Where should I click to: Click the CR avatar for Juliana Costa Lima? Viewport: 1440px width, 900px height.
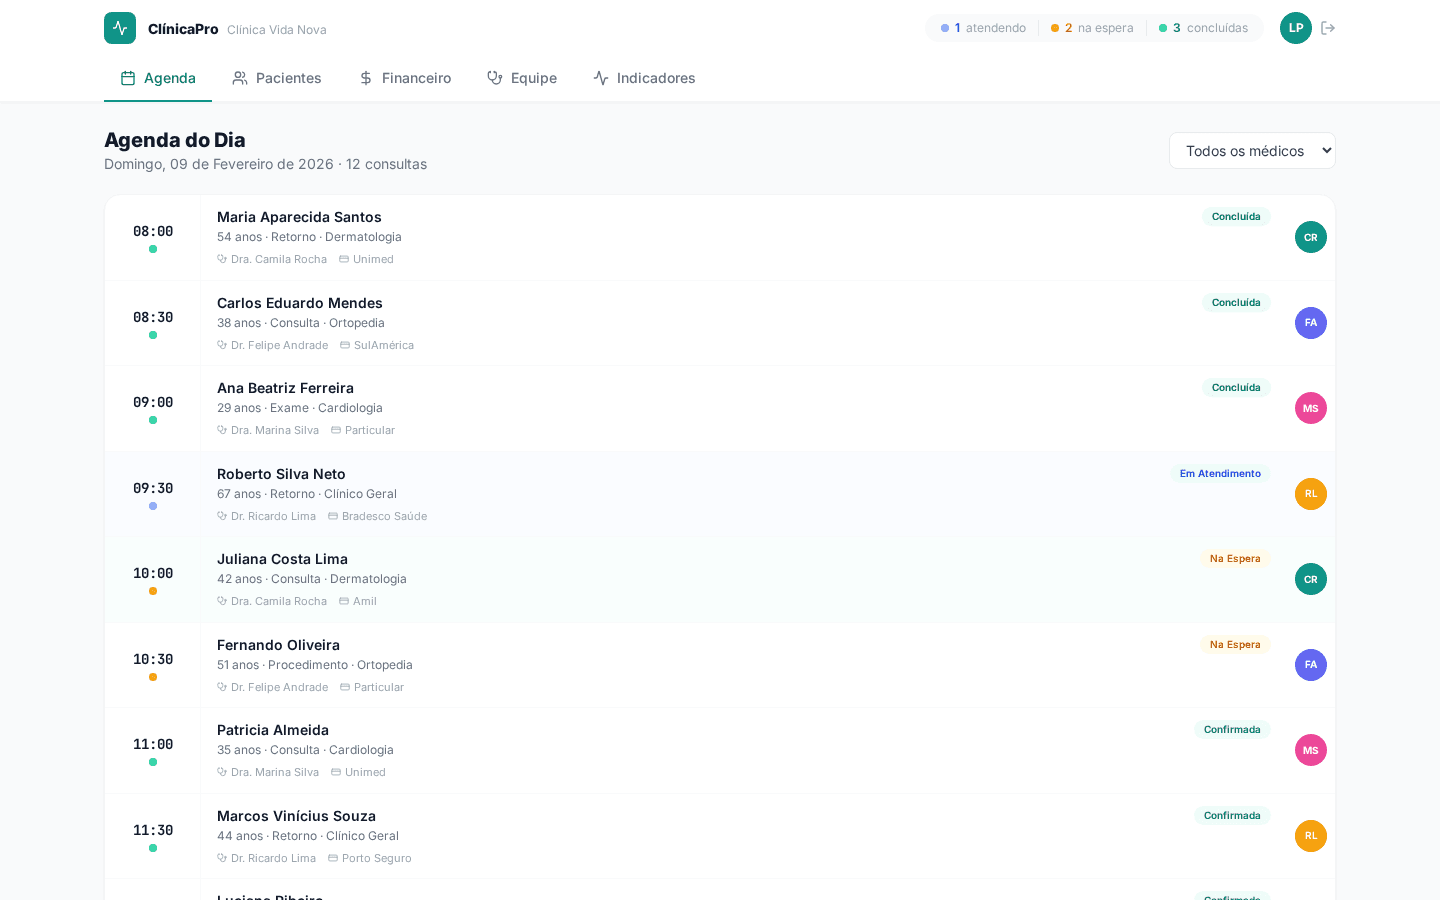click(1311, 579)
